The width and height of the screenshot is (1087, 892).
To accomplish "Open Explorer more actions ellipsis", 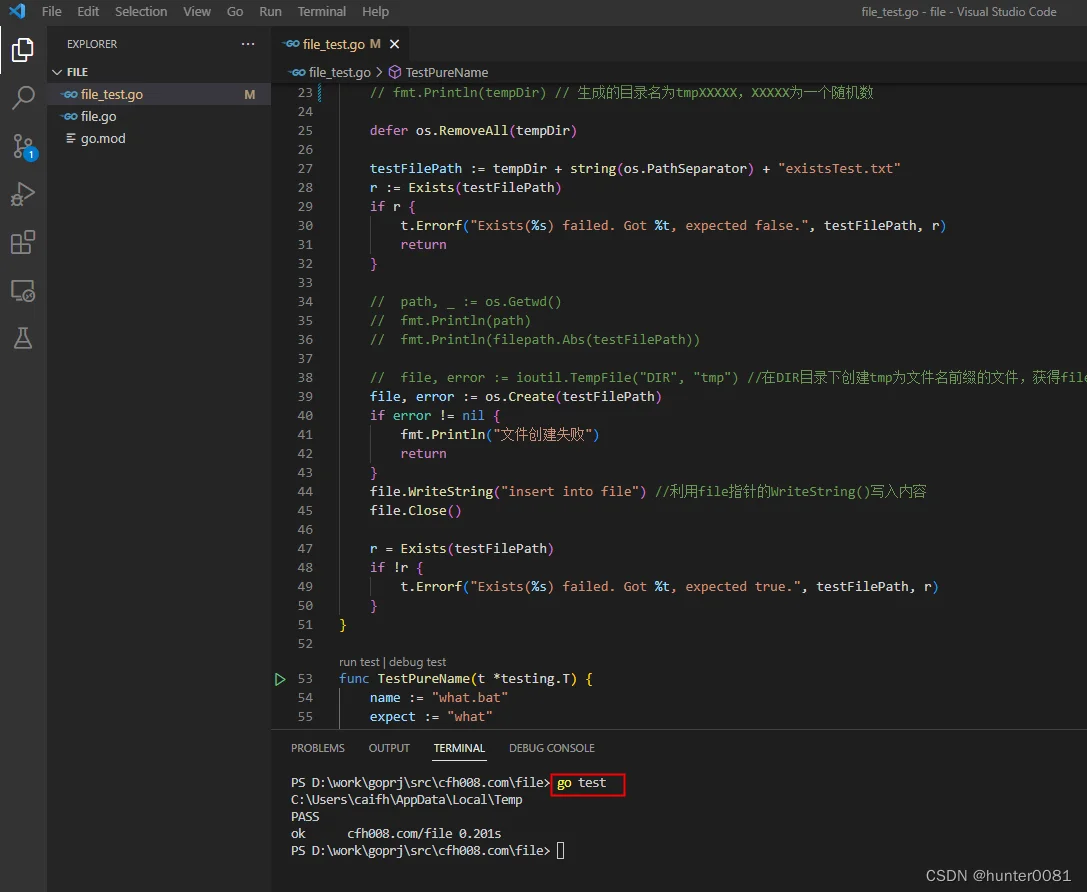I will 247,44.
